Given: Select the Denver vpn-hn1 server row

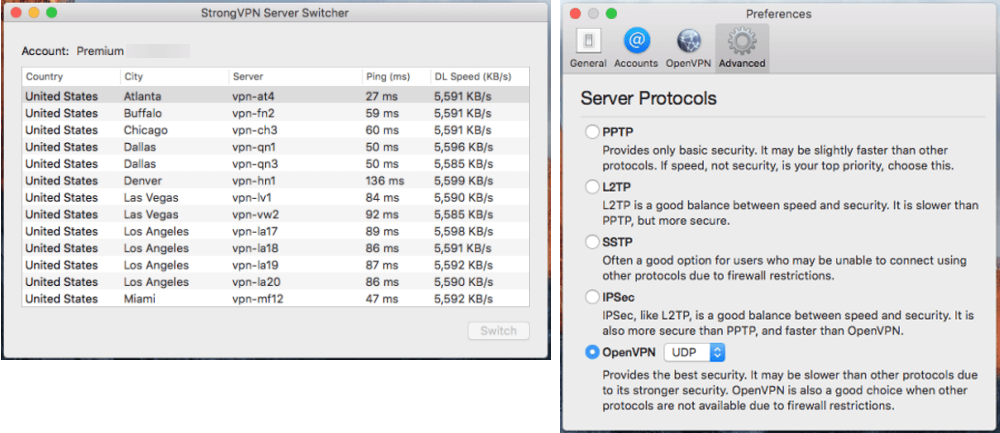Looking at the screenshot, I should 276,180.
